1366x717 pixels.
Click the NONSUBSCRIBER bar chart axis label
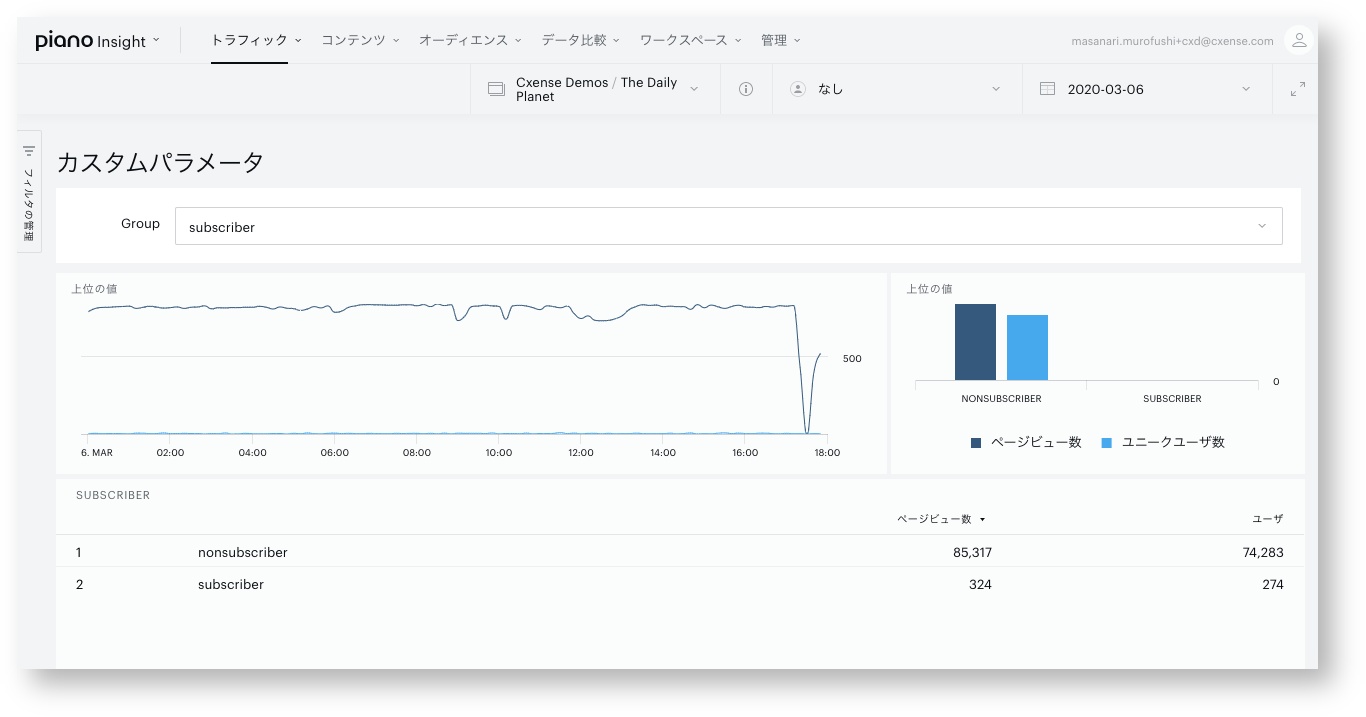[1001, 398]
